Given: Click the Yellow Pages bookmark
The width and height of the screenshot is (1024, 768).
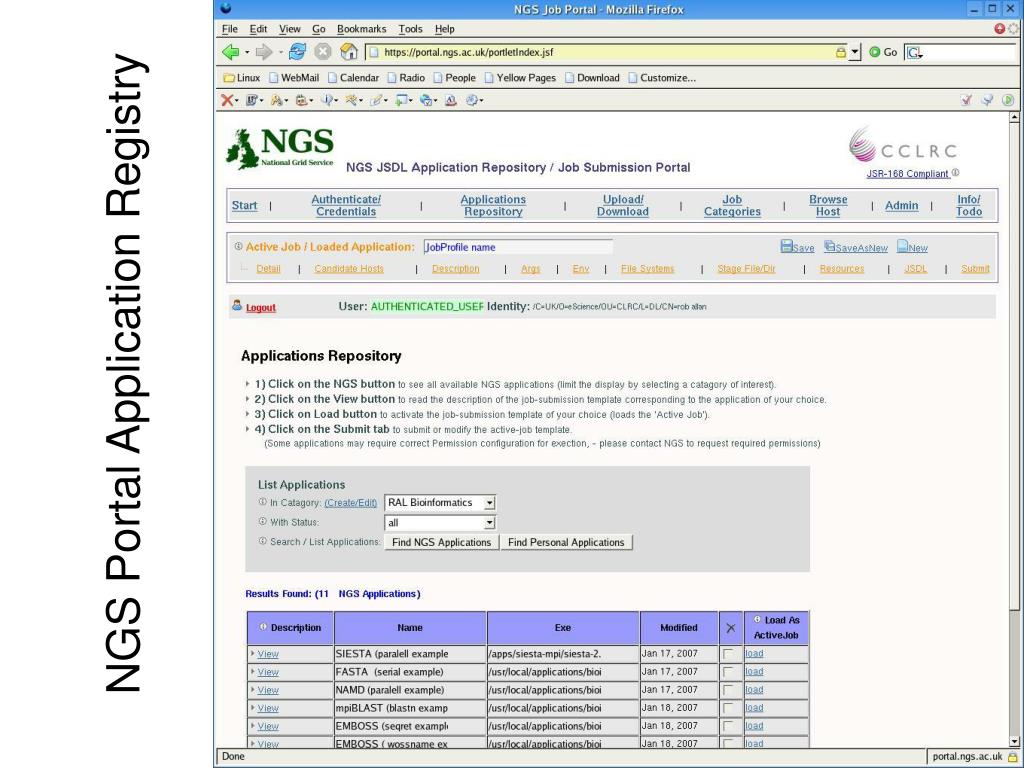Looking at the screenshot, I should (520, 78).
